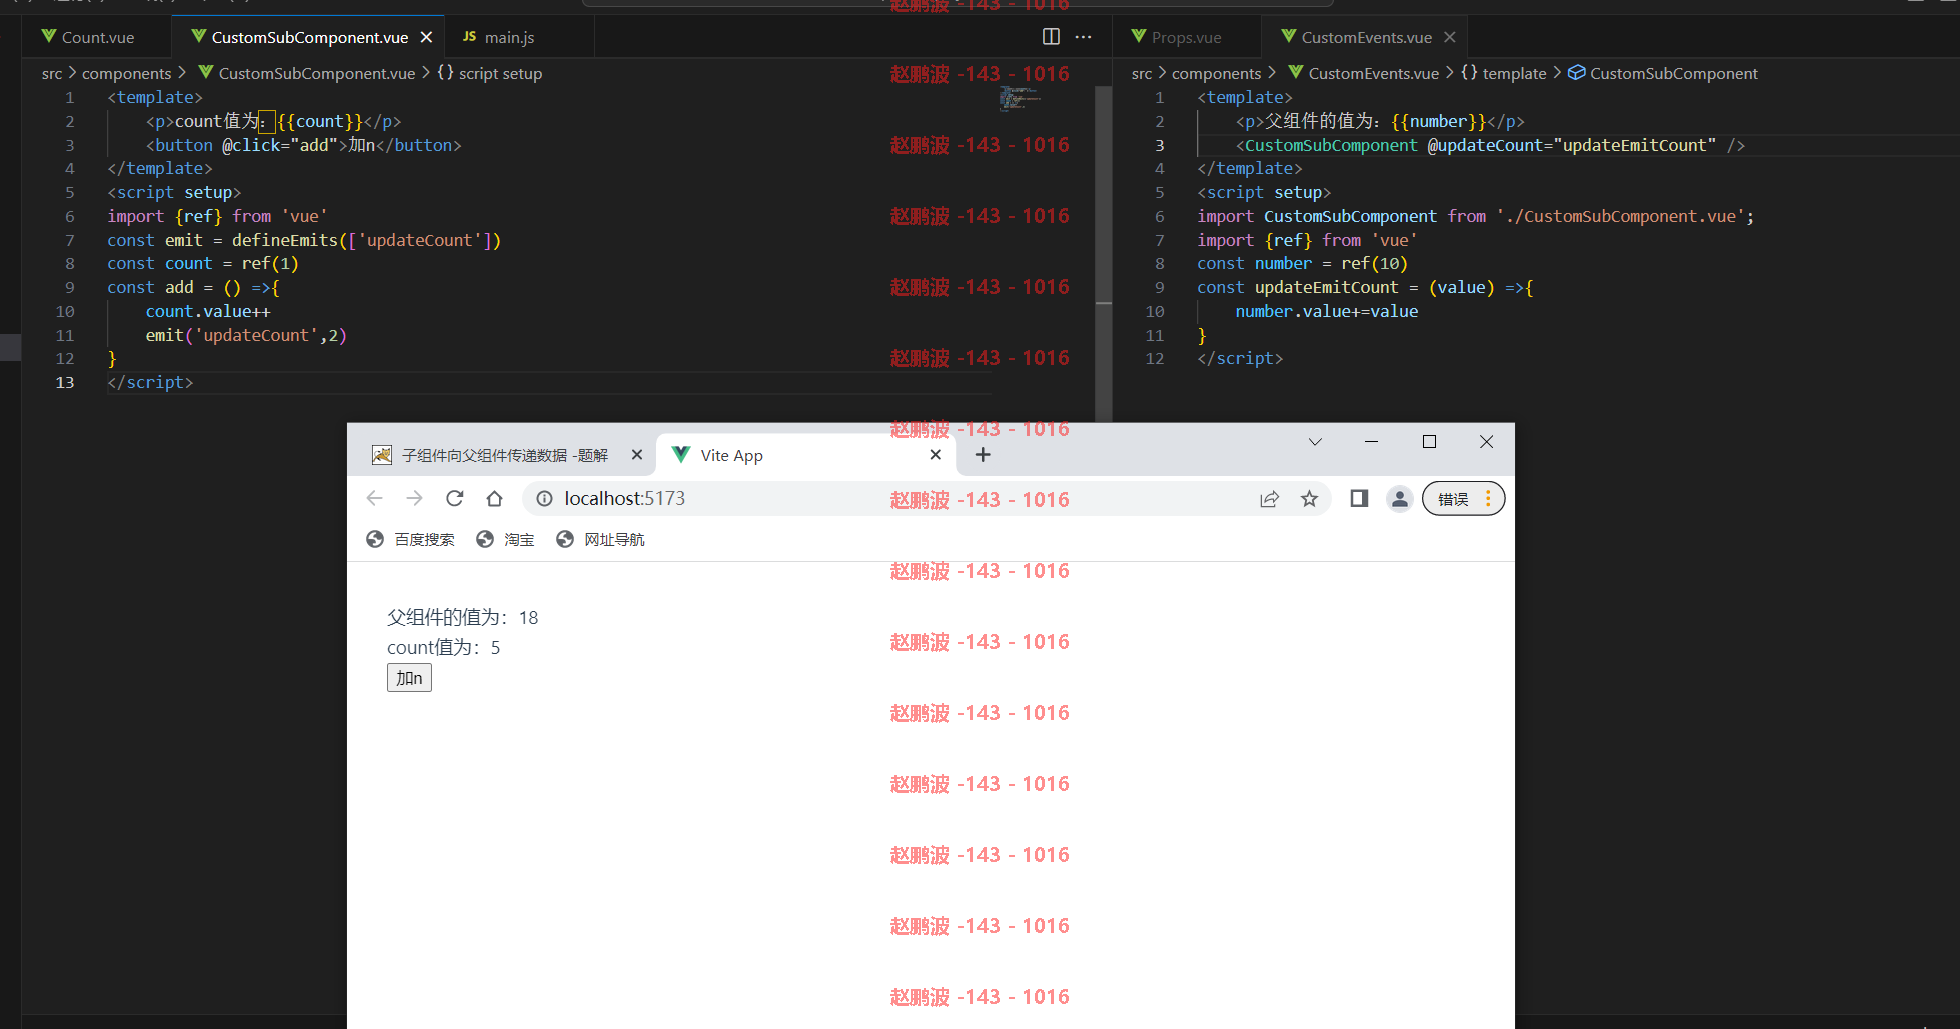The image size is (1960, 1029).
Task: Click the minimap in left editor
Action: point(1020,97)
